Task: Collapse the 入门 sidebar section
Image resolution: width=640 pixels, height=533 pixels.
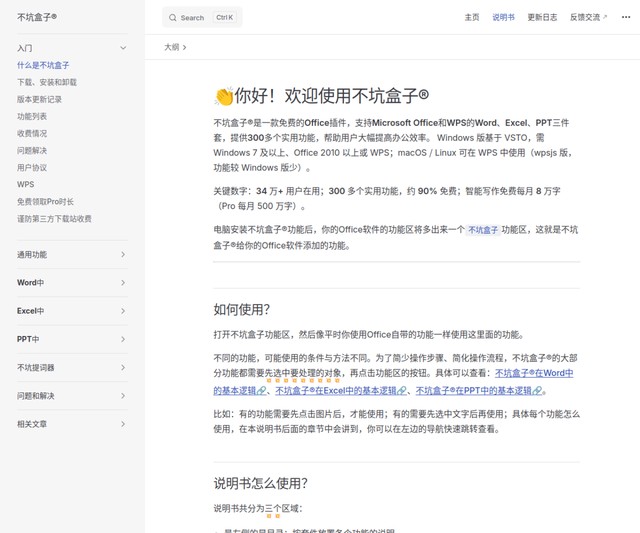Action: coord(123,48)
